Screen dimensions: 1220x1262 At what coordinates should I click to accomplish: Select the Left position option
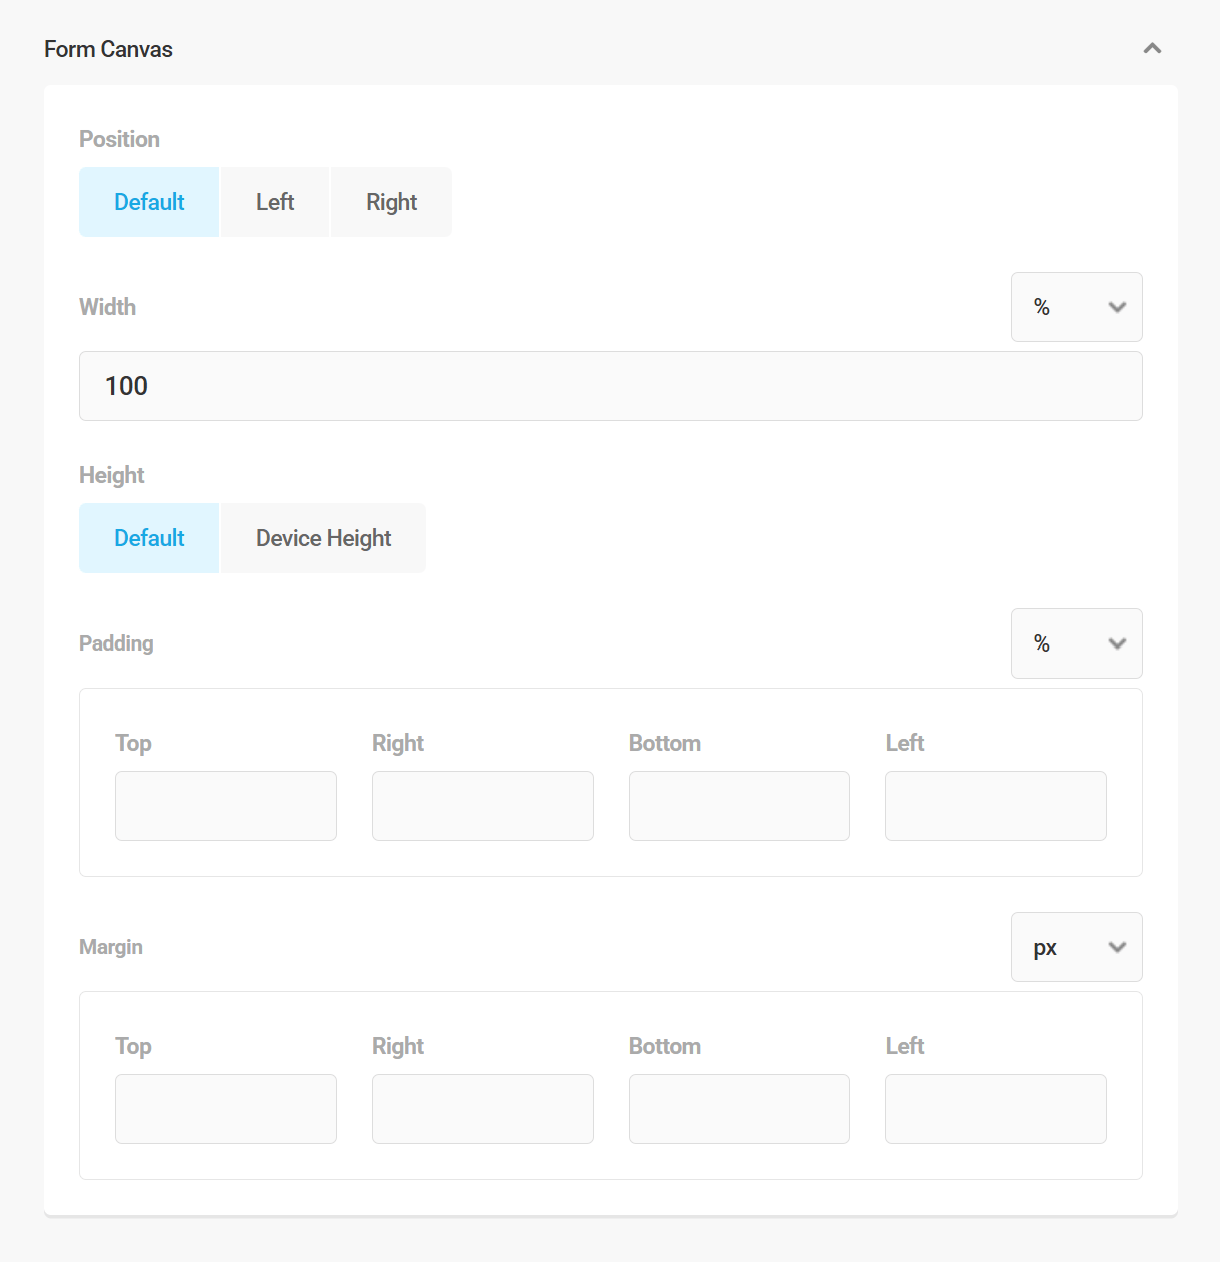(x=274, y=201)
